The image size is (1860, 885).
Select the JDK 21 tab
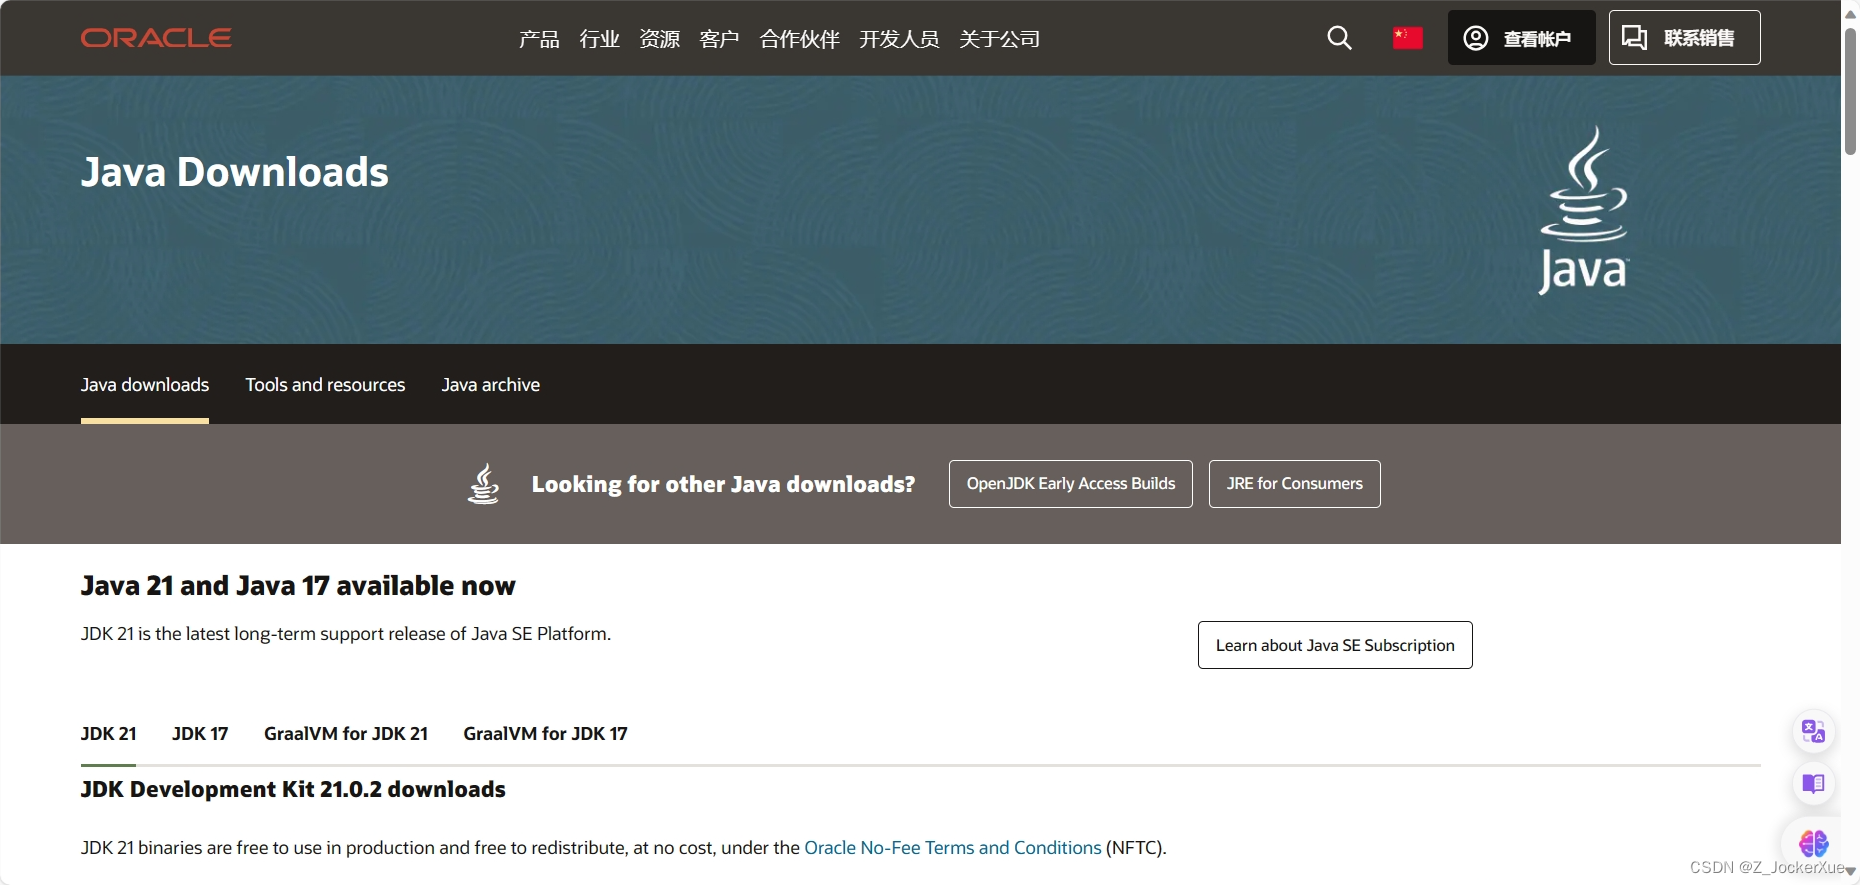click(x=108, y=734)
